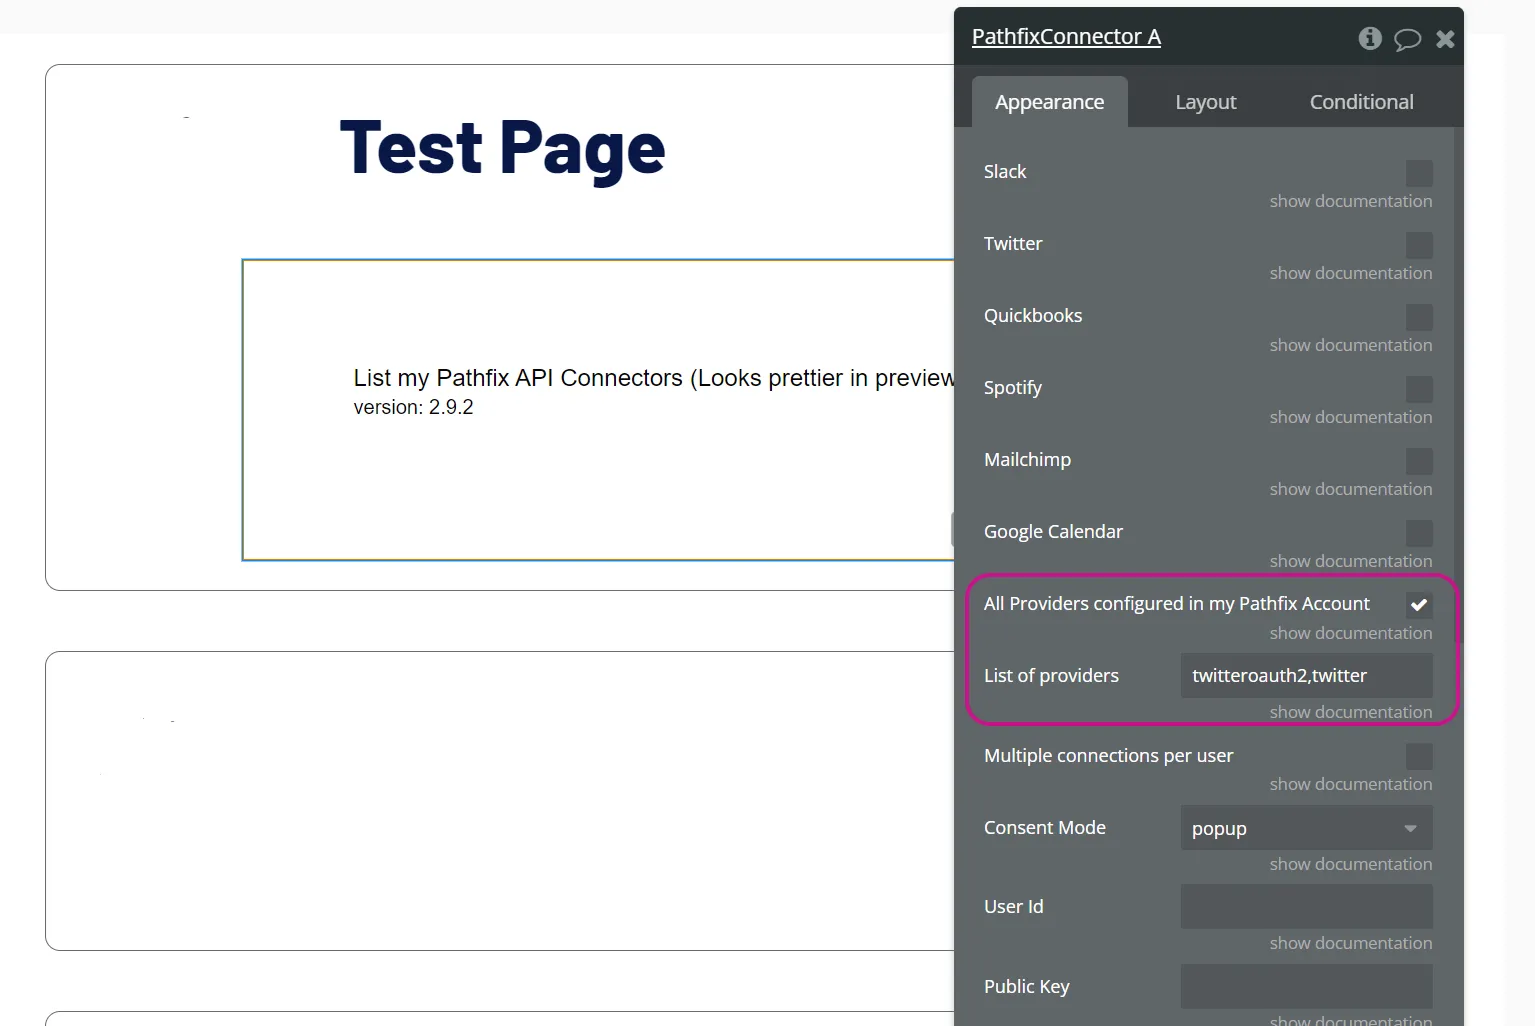This screenshot has width=1535, height=1026.
Task: Show documentation for Quickbooks
Action: (x=1351, y=345)
